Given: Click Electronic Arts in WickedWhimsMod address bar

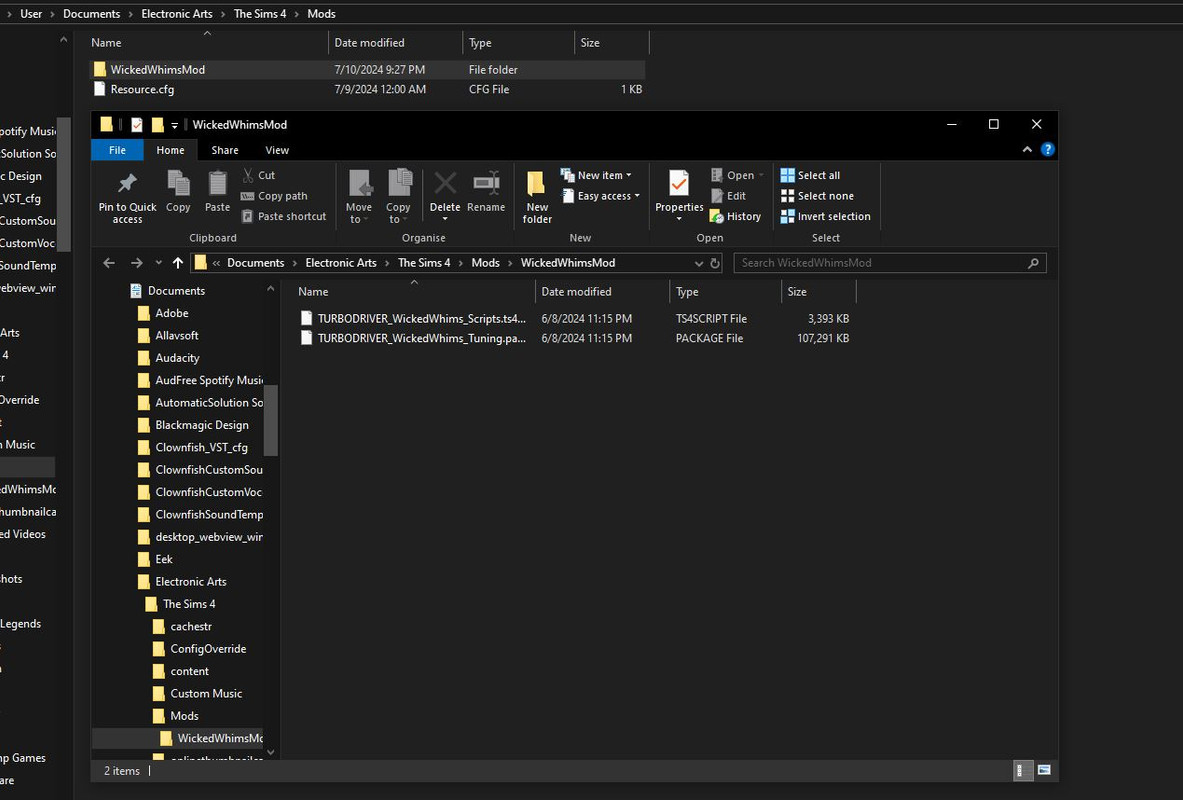Looking at the screenshot, I should click(x=341, y=263).
